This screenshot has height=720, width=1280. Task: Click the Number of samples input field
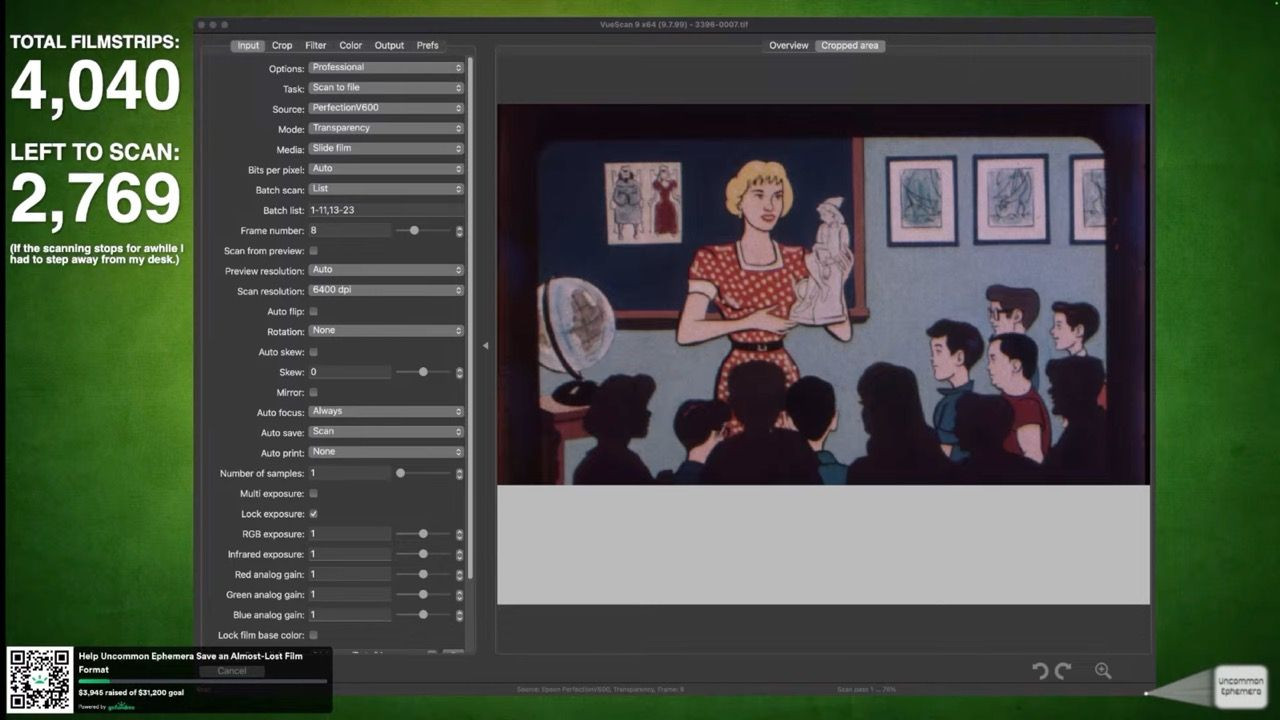tap(349, 473)
